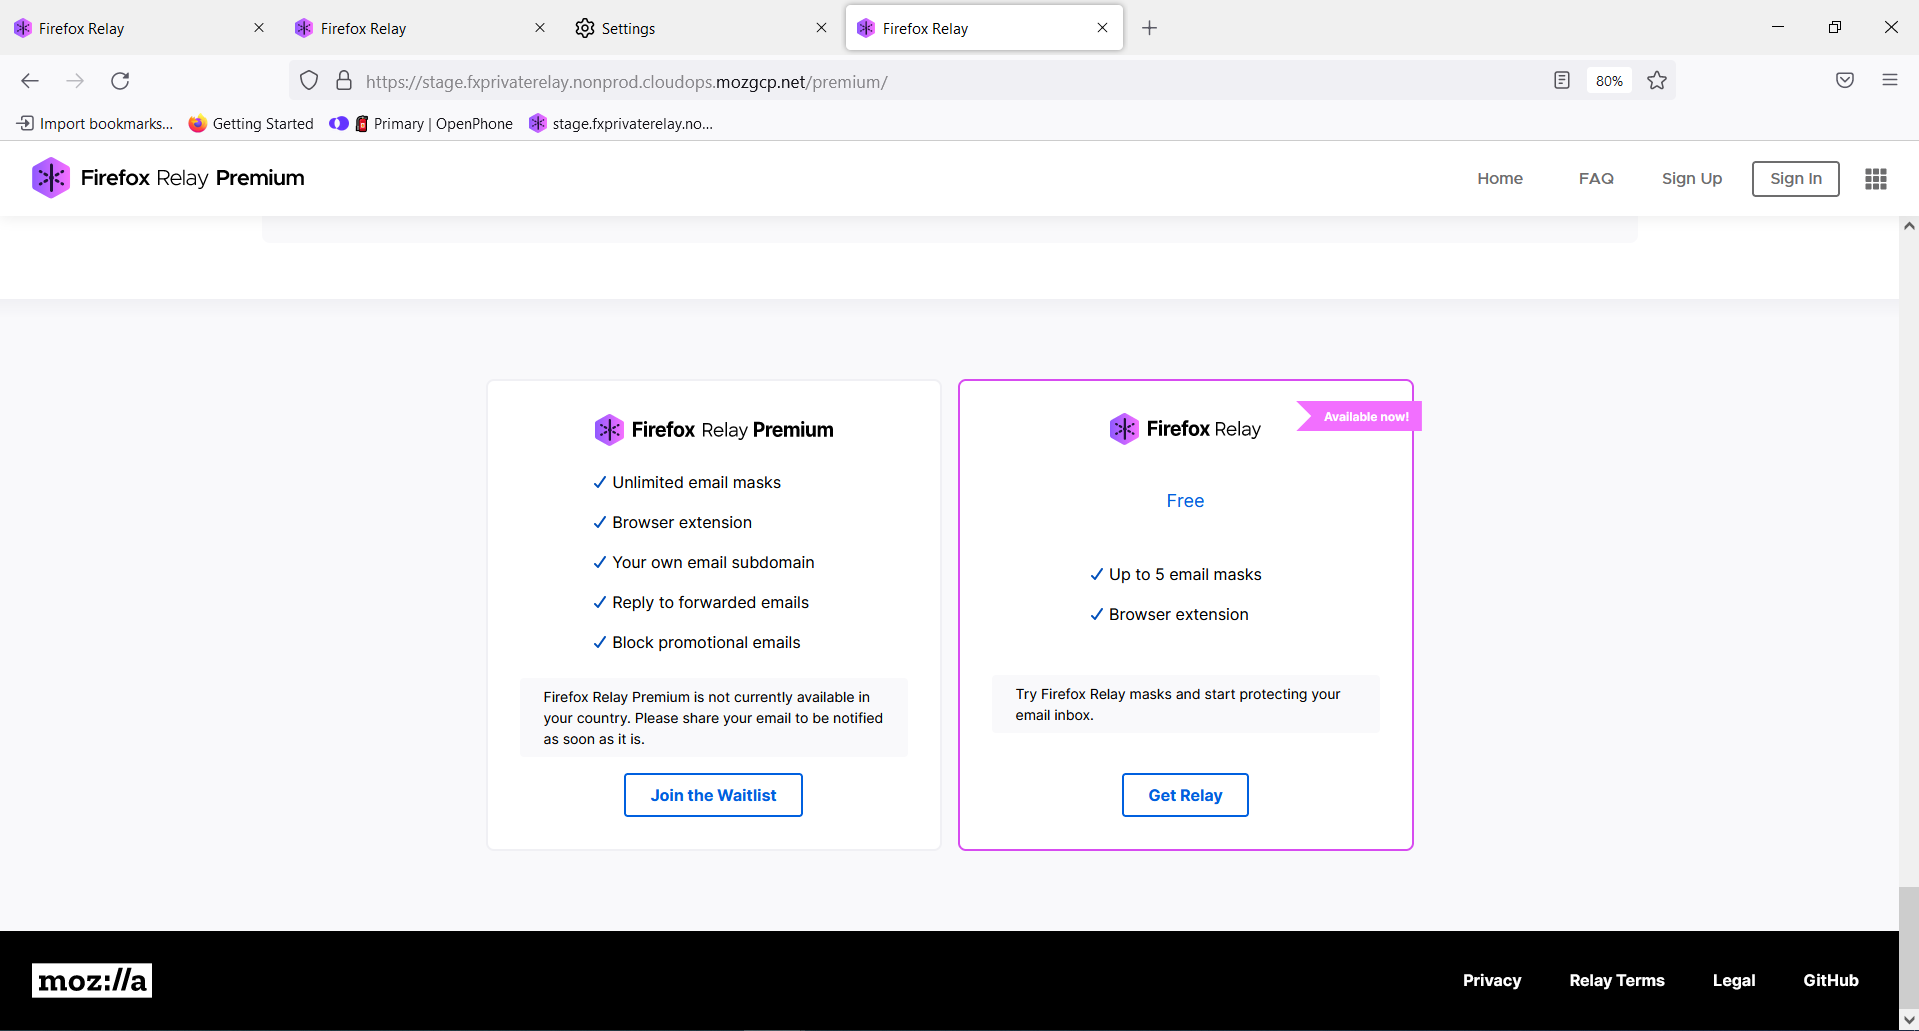
Task: Bookmark this page using the star icon
Action: pyautogui.click(x=1656, y=80)
